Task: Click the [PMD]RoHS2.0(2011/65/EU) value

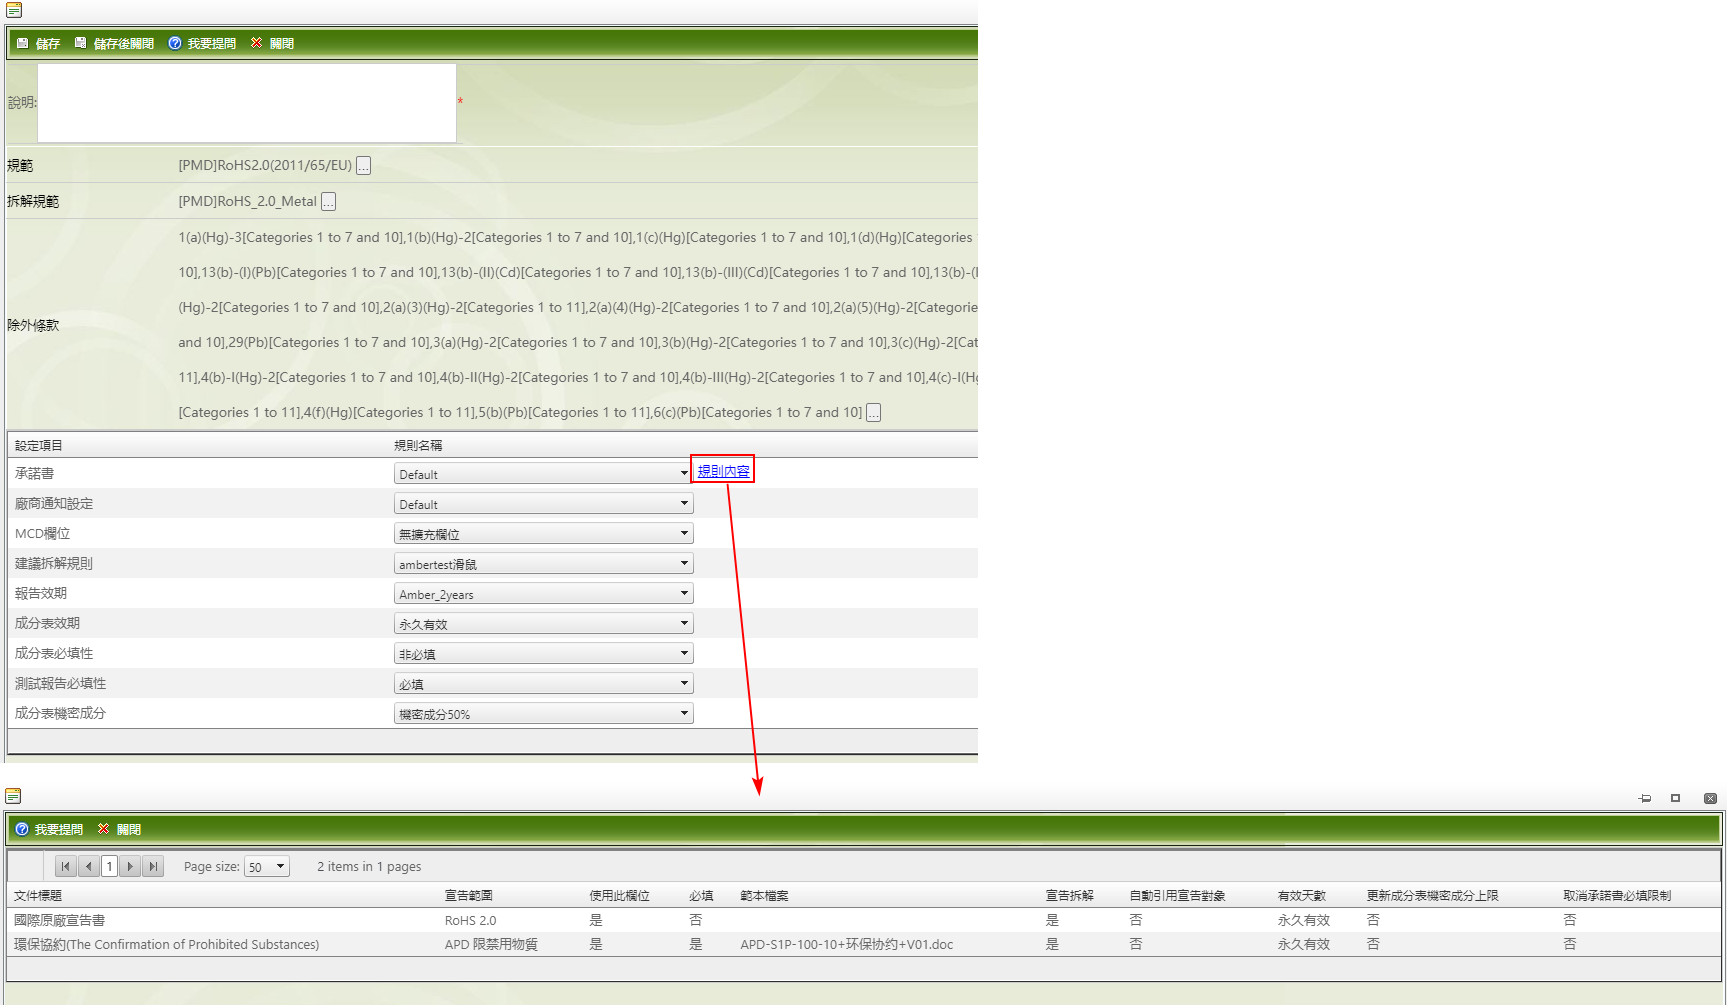Action: 265,165
